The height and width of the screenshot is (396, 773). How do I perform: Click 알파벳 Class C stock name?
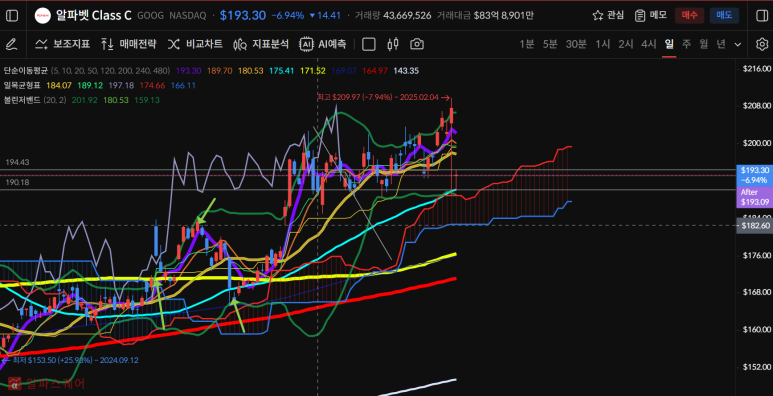pos(94,15)
